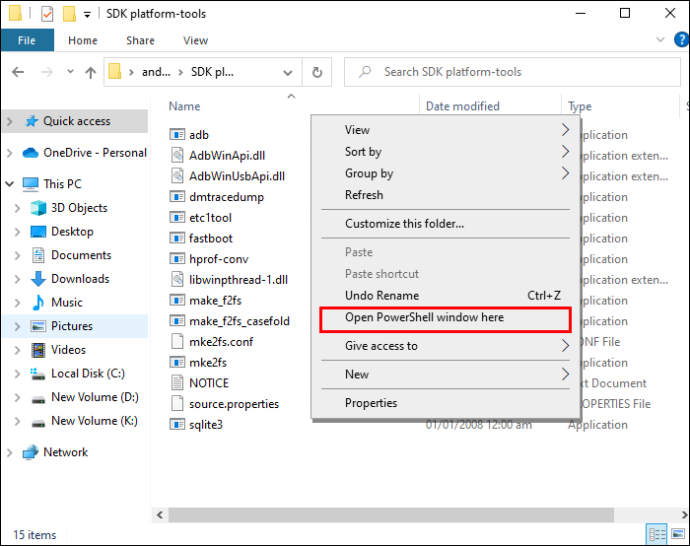Open the Group by submenu
The width and height of the screenshot is (690, 546).
coord(445,173)
